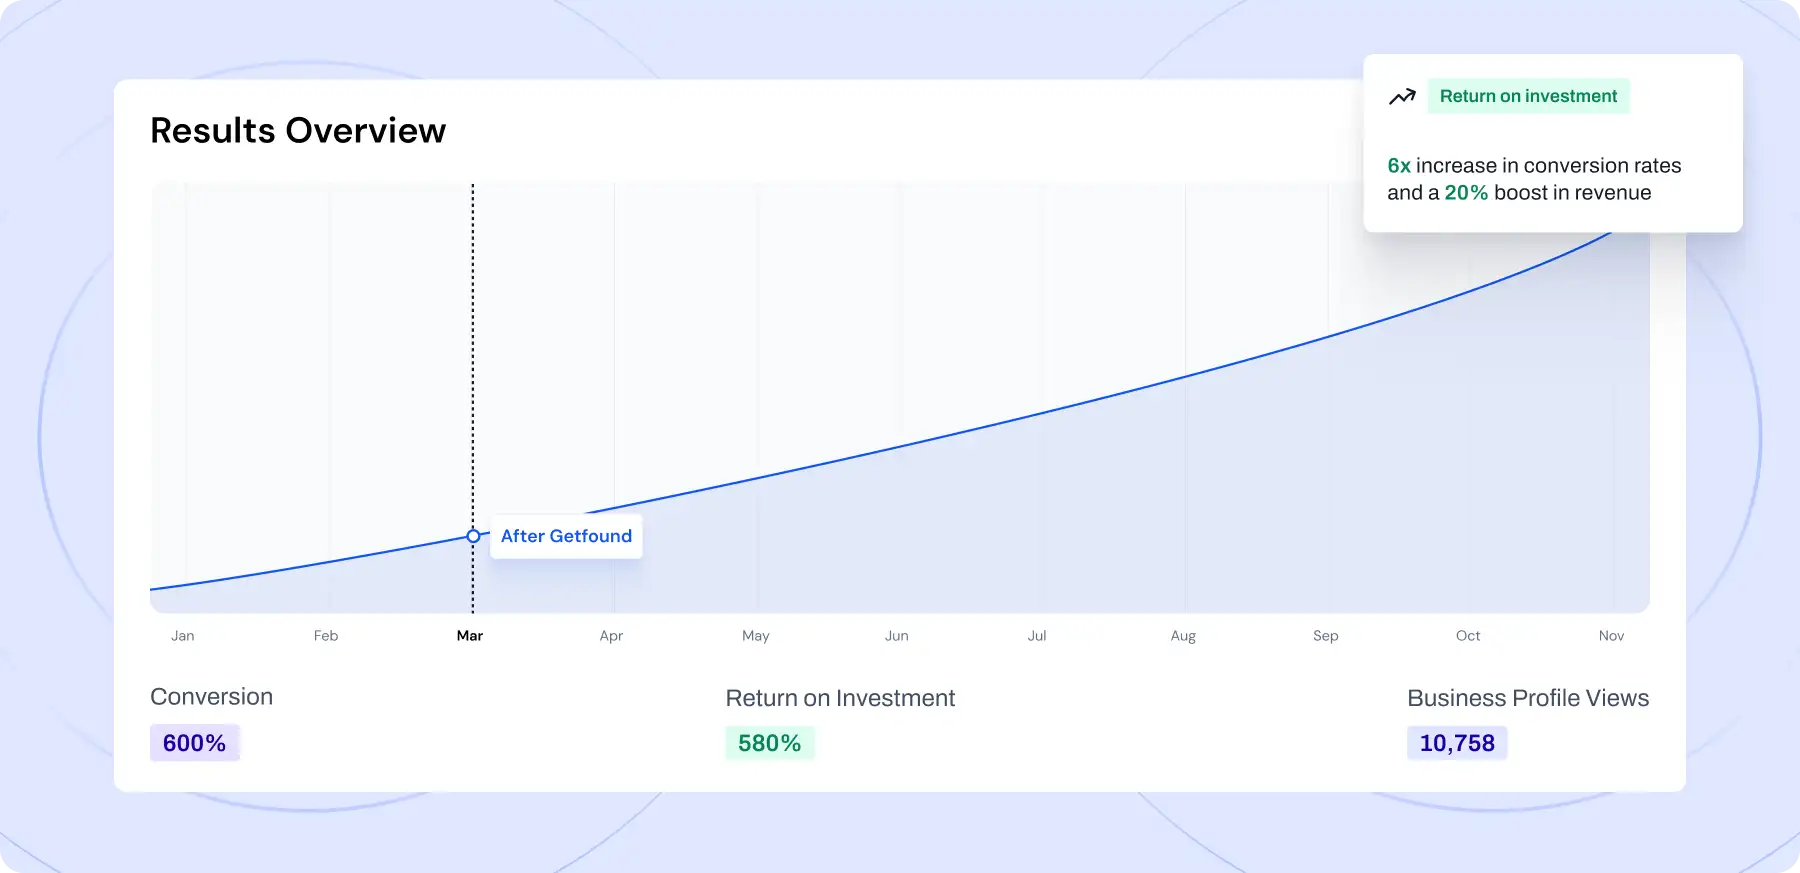Click the 580% return on investment badge
Viewport: 1800px width, 873px height.
770,743
